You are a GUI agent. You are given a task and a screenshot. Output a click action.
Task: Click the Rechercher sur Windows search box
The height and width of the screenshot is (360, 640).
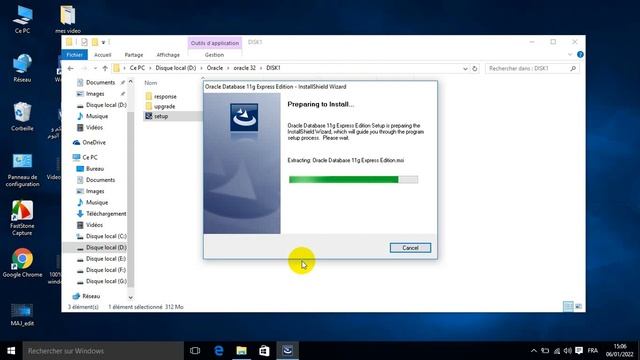[x=103, y=351]
